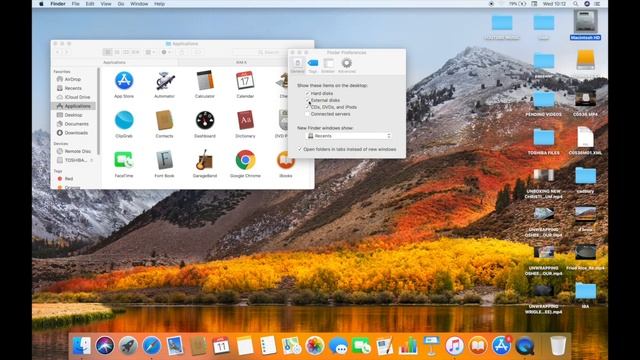Select Recents in Finder sidebar
The width and height of the screenshot is (640, 360).
pos(74,88)
